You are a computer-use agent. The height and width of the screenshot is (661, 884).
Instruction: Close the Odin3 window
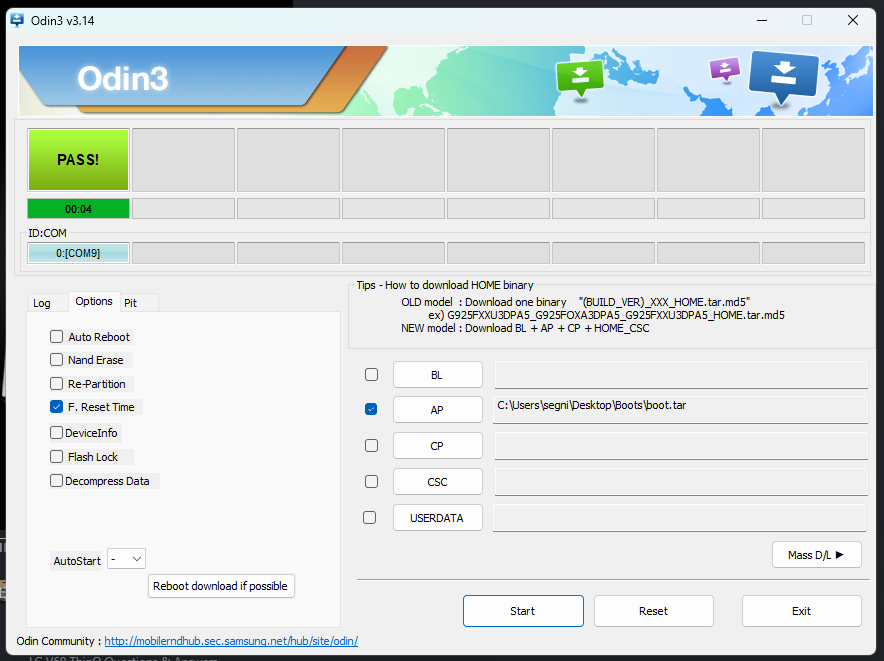coord(853,20)
